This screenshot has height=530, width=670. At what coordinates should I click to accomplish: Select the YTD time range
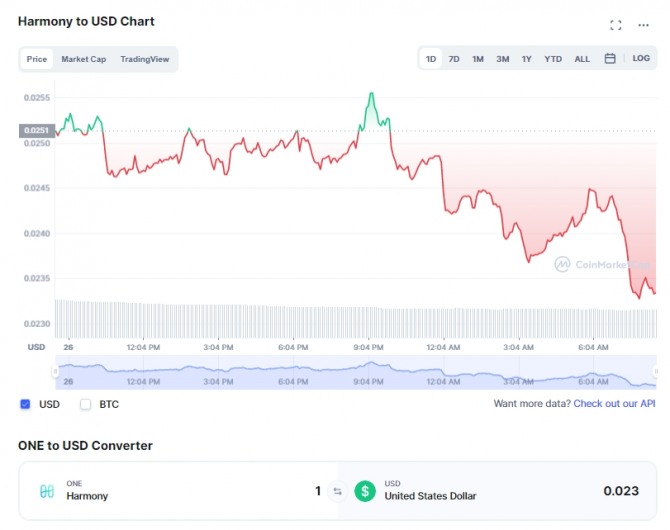[x=553, y=59]
